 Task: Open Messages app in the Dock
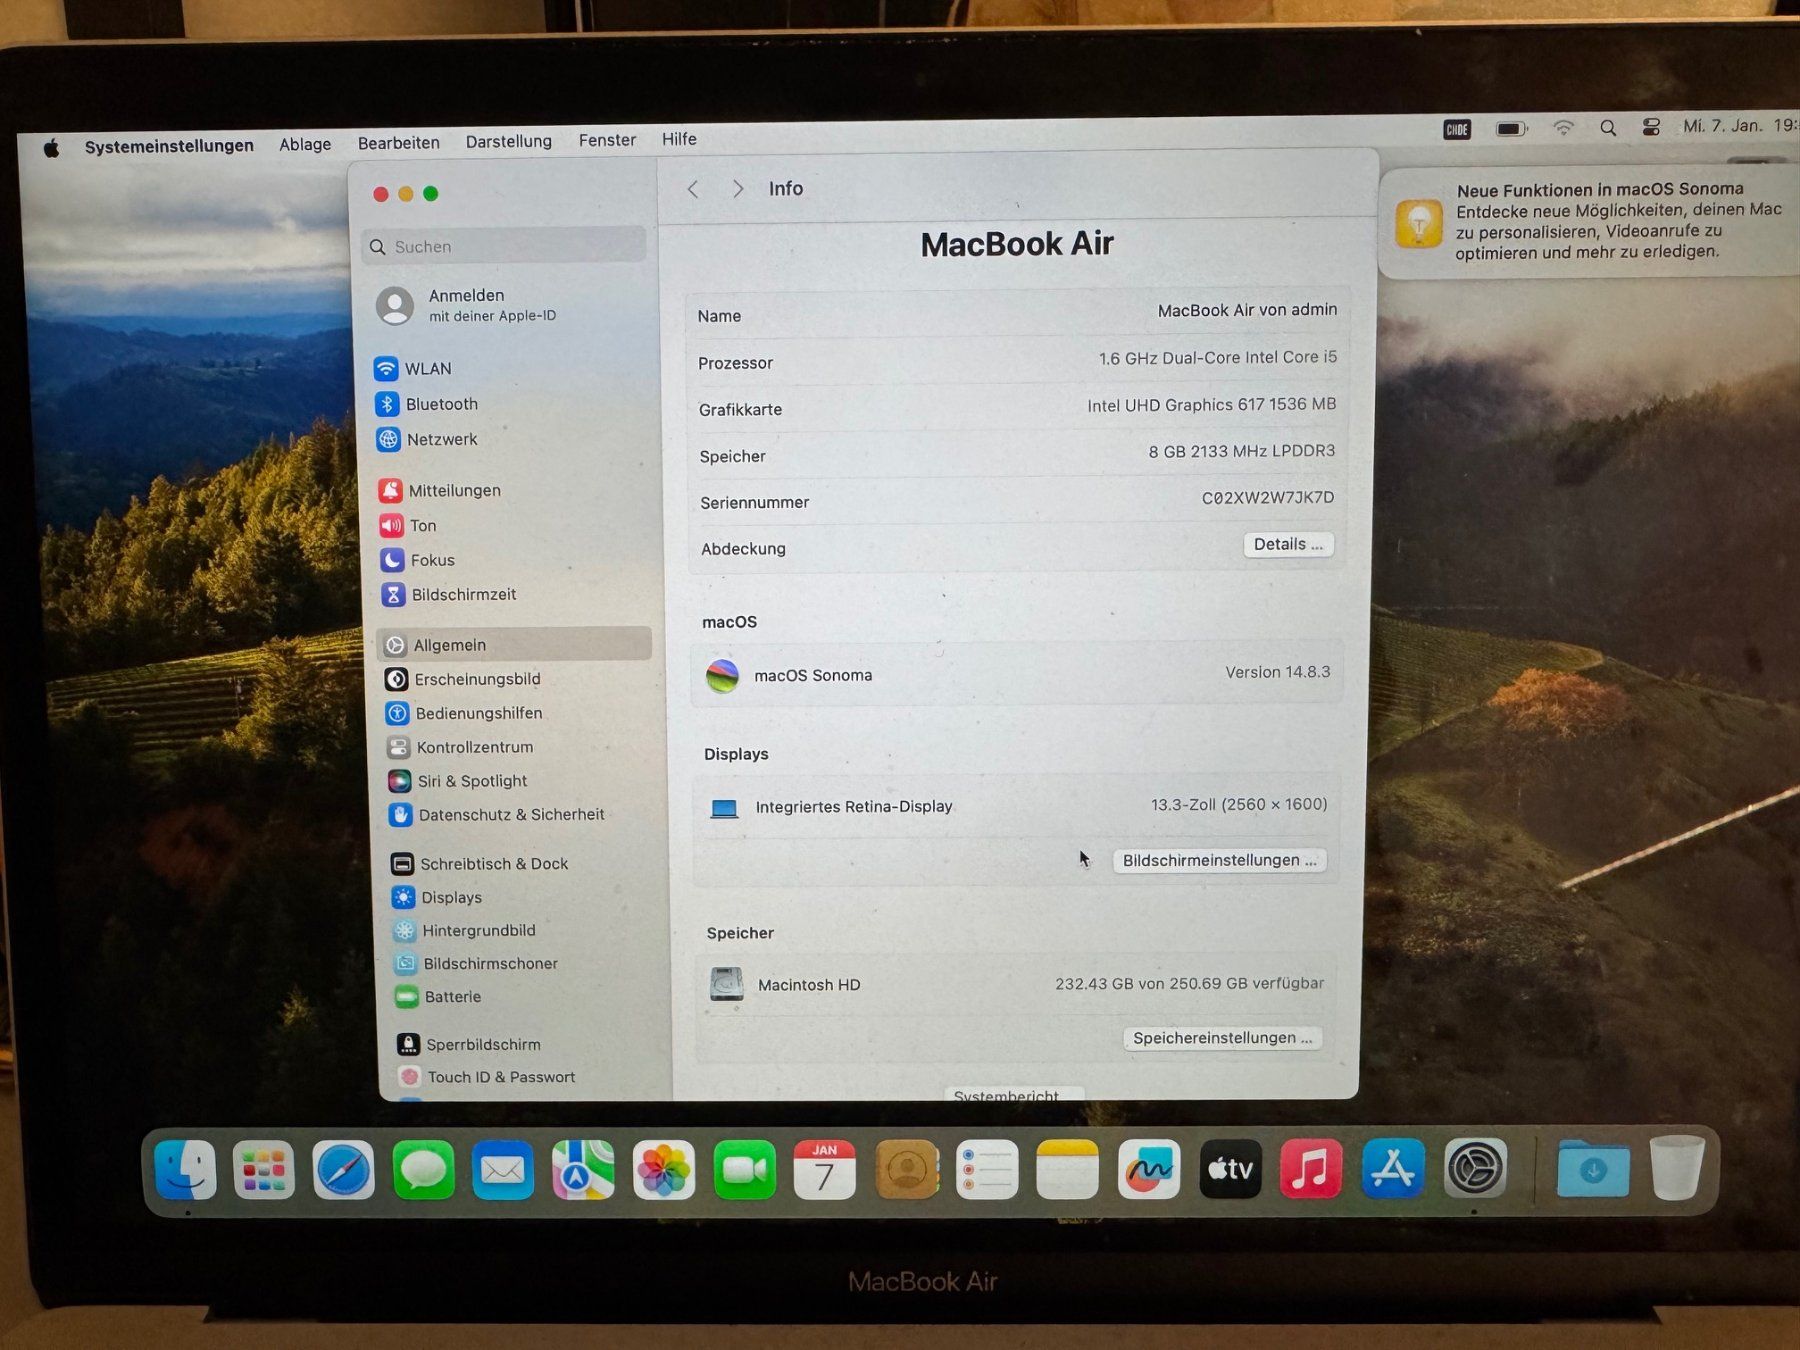tap(424, 1169)
